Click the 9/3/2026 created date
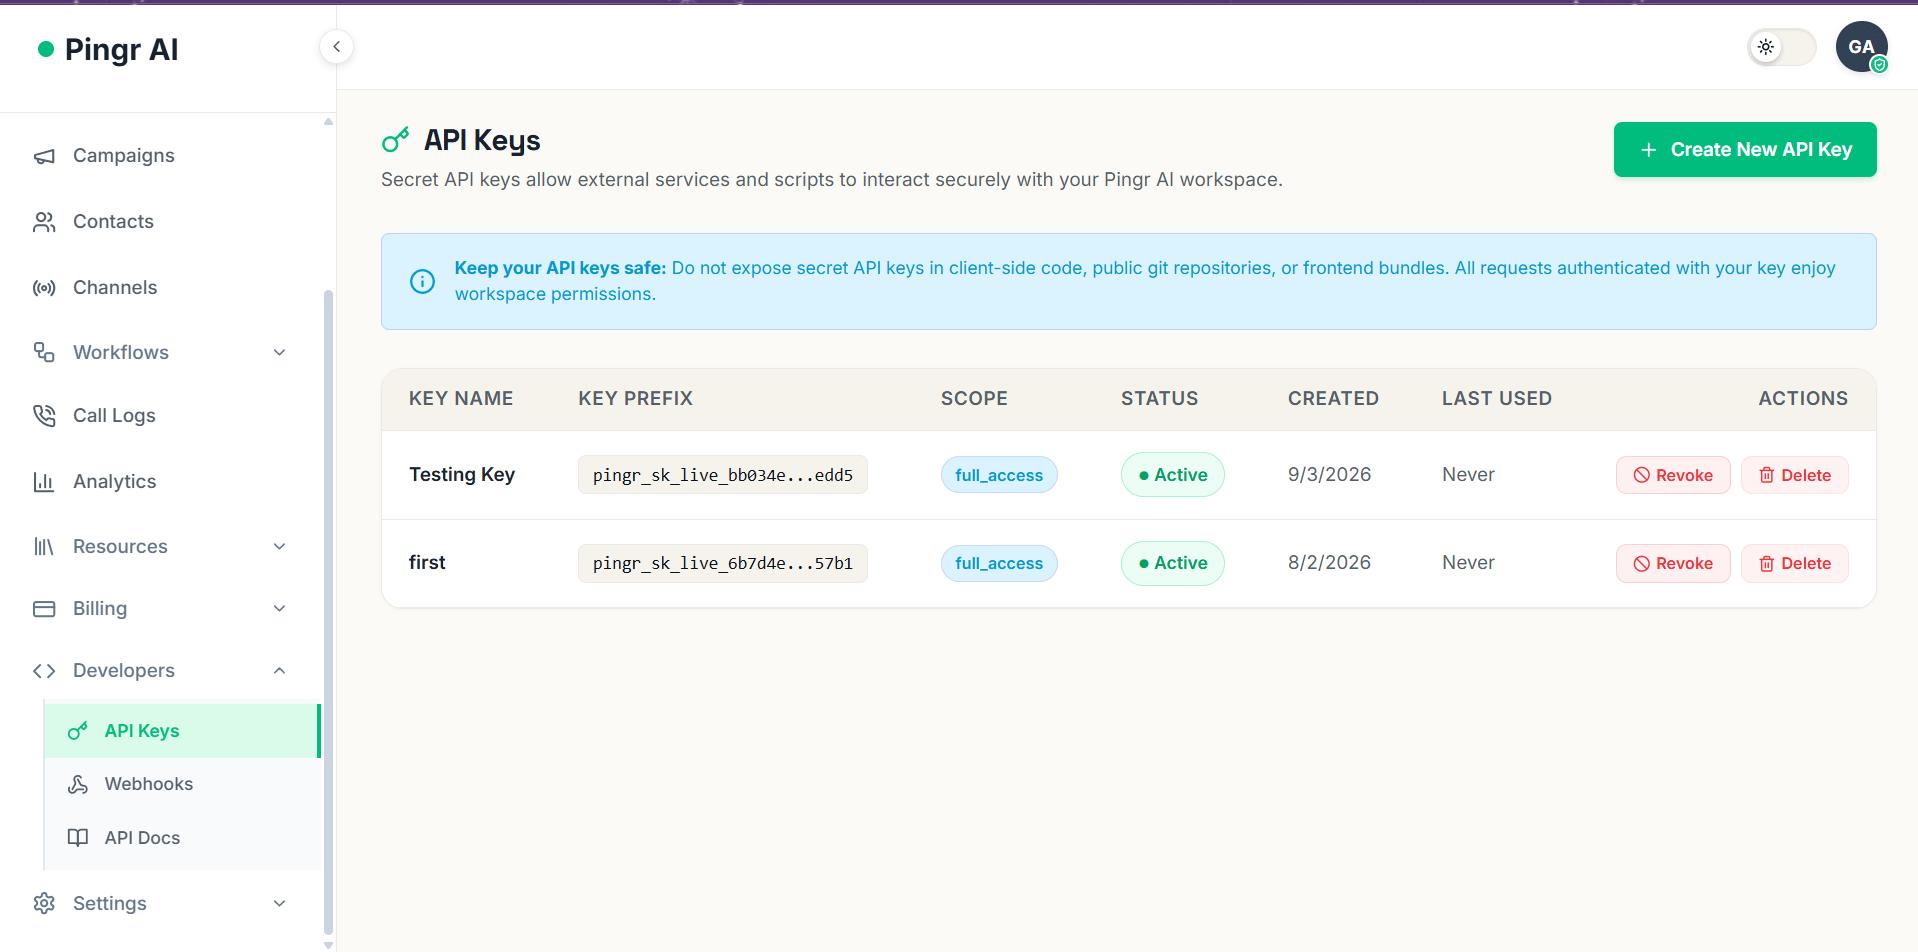The height and width of the screenshot is (952, 1918). [x=1329, y=475]
